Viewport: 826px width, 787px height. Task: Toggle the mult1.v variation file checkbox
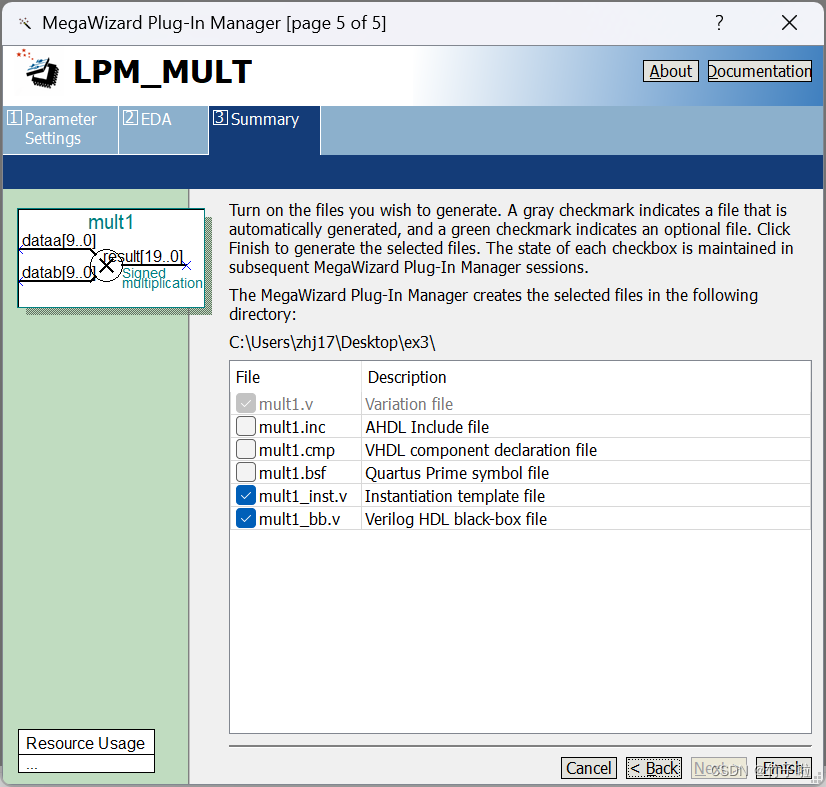(x=245, y=404)
